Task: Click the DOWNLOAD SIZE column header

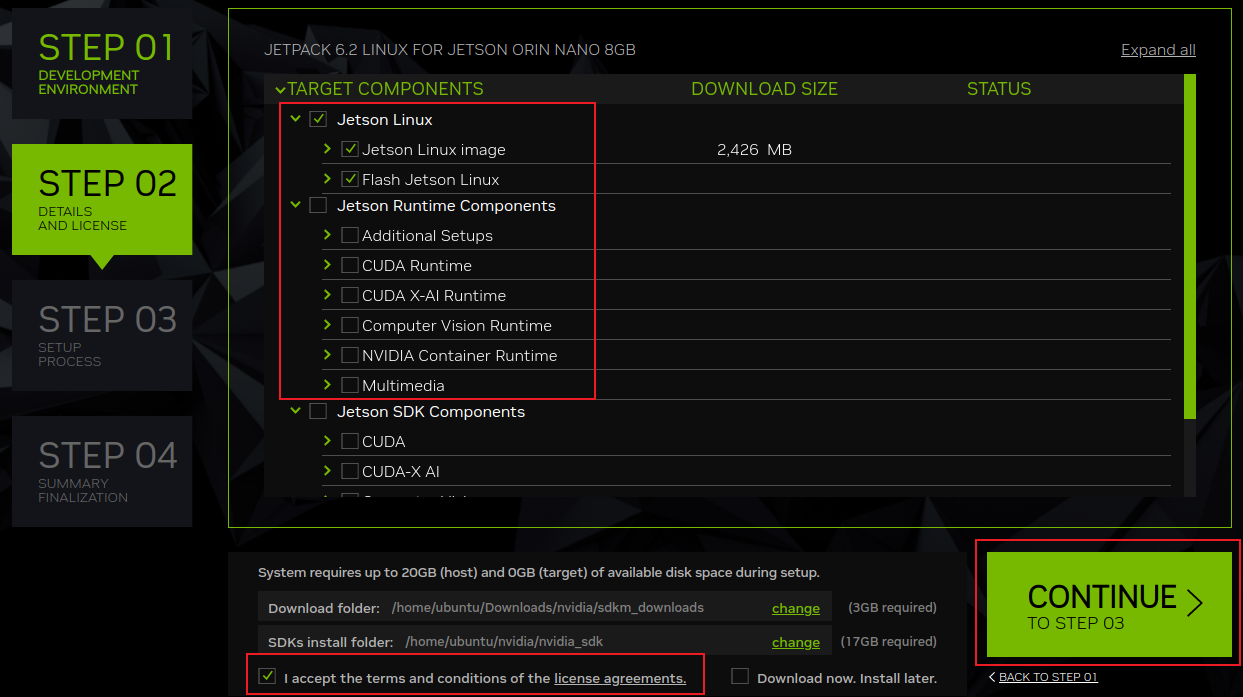Action: (764, 89)
